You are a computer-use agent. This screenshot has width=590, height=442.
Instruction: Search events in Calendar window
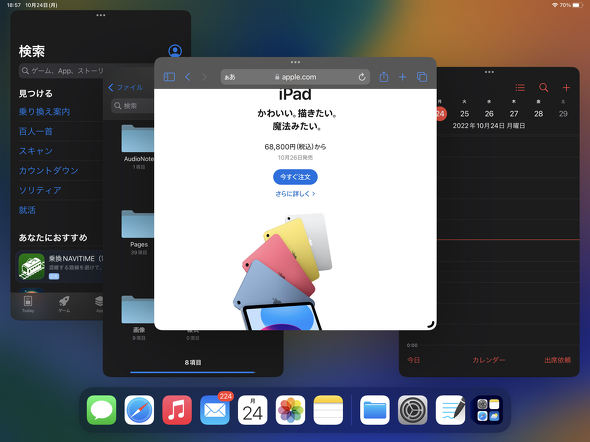pyautogui.click(x=543, y=88)
